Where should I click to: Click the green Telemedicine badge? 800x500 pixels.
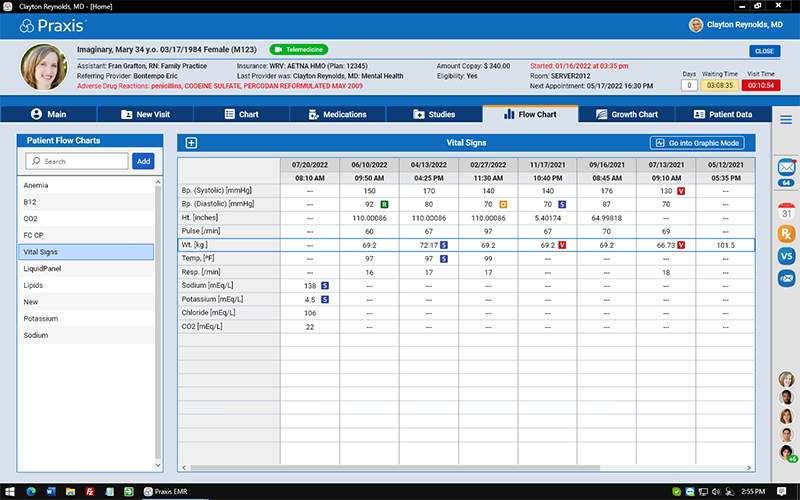click(x=299, y=49)
